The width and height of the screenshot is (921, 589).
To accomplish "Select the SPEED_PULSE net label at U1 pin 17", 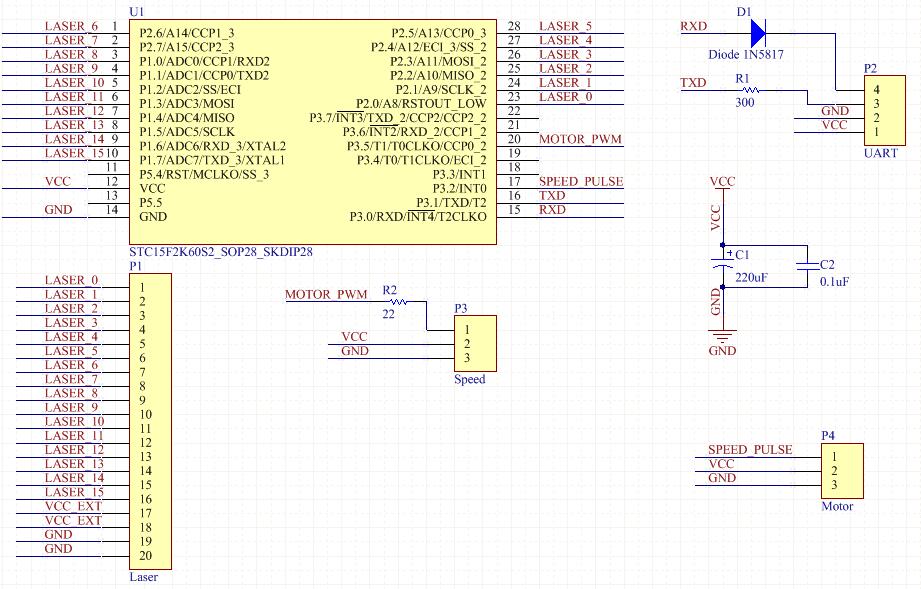I will click(x=580, y=182).
